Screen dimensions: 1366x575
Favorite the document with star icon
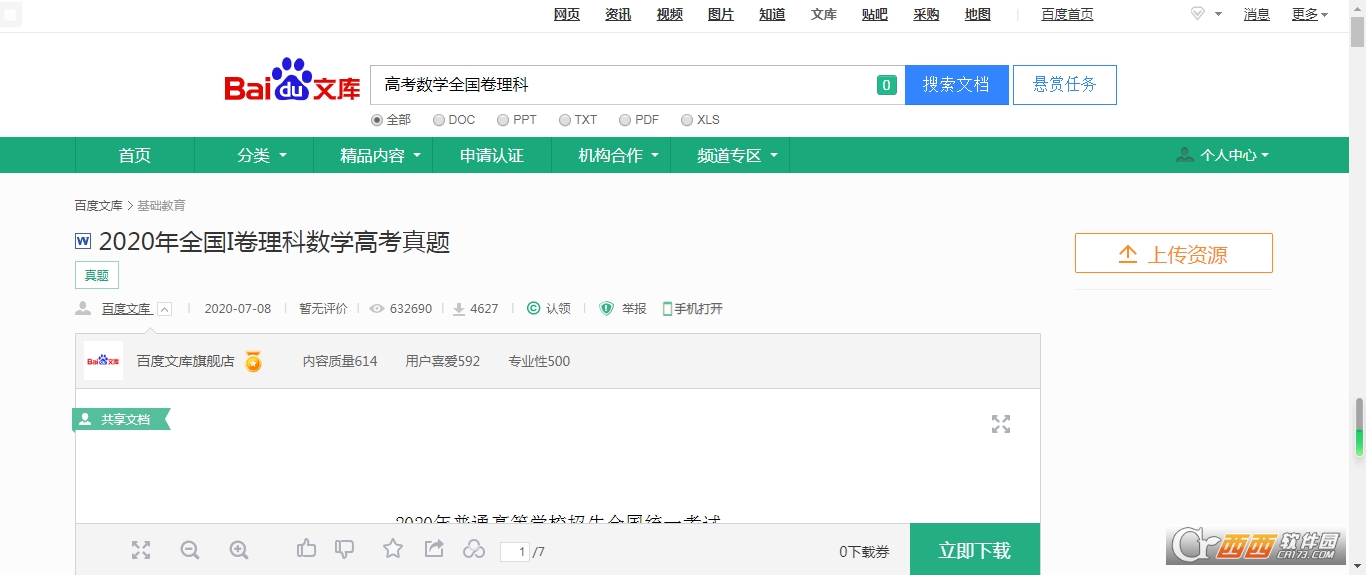pos(393,548)
